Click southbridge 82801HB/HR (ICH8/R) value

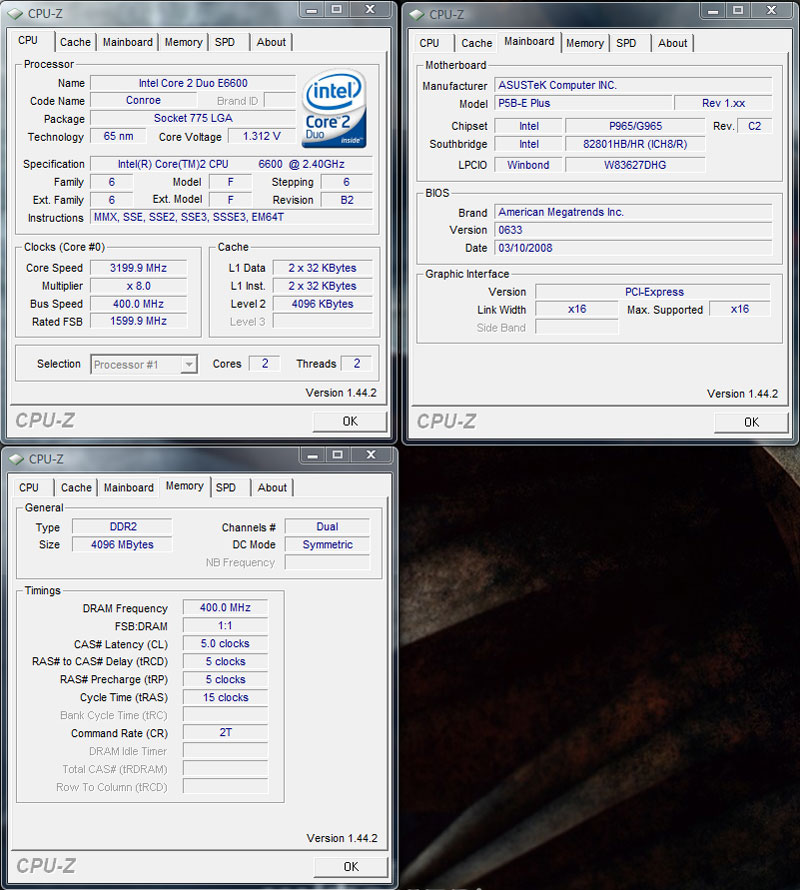point(635,144)
